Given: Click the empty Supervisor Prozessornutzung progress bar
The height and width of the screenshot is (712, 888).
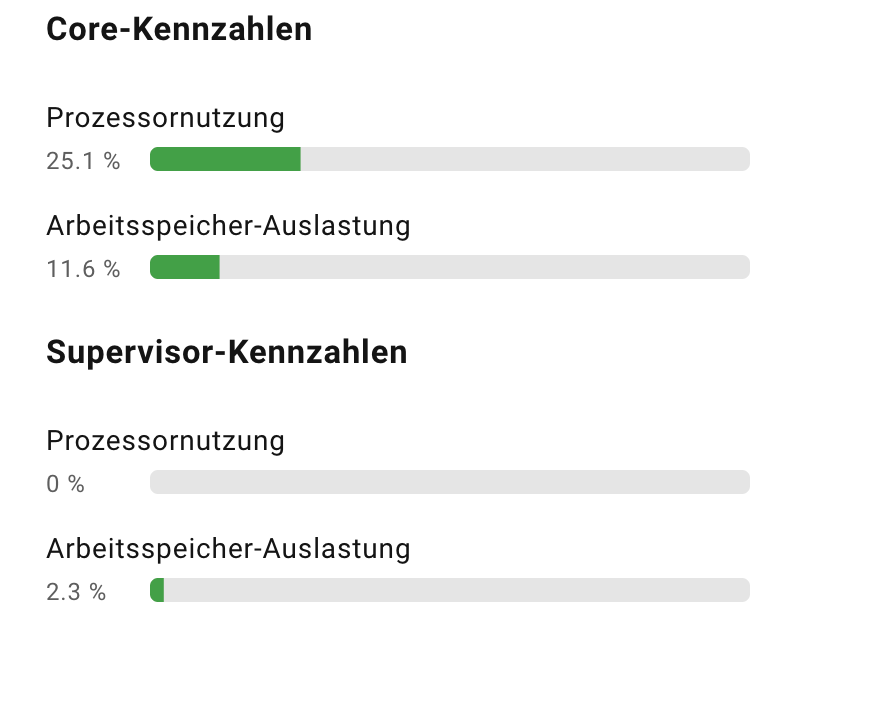Looking at the screenshot, I should (449, 482).
